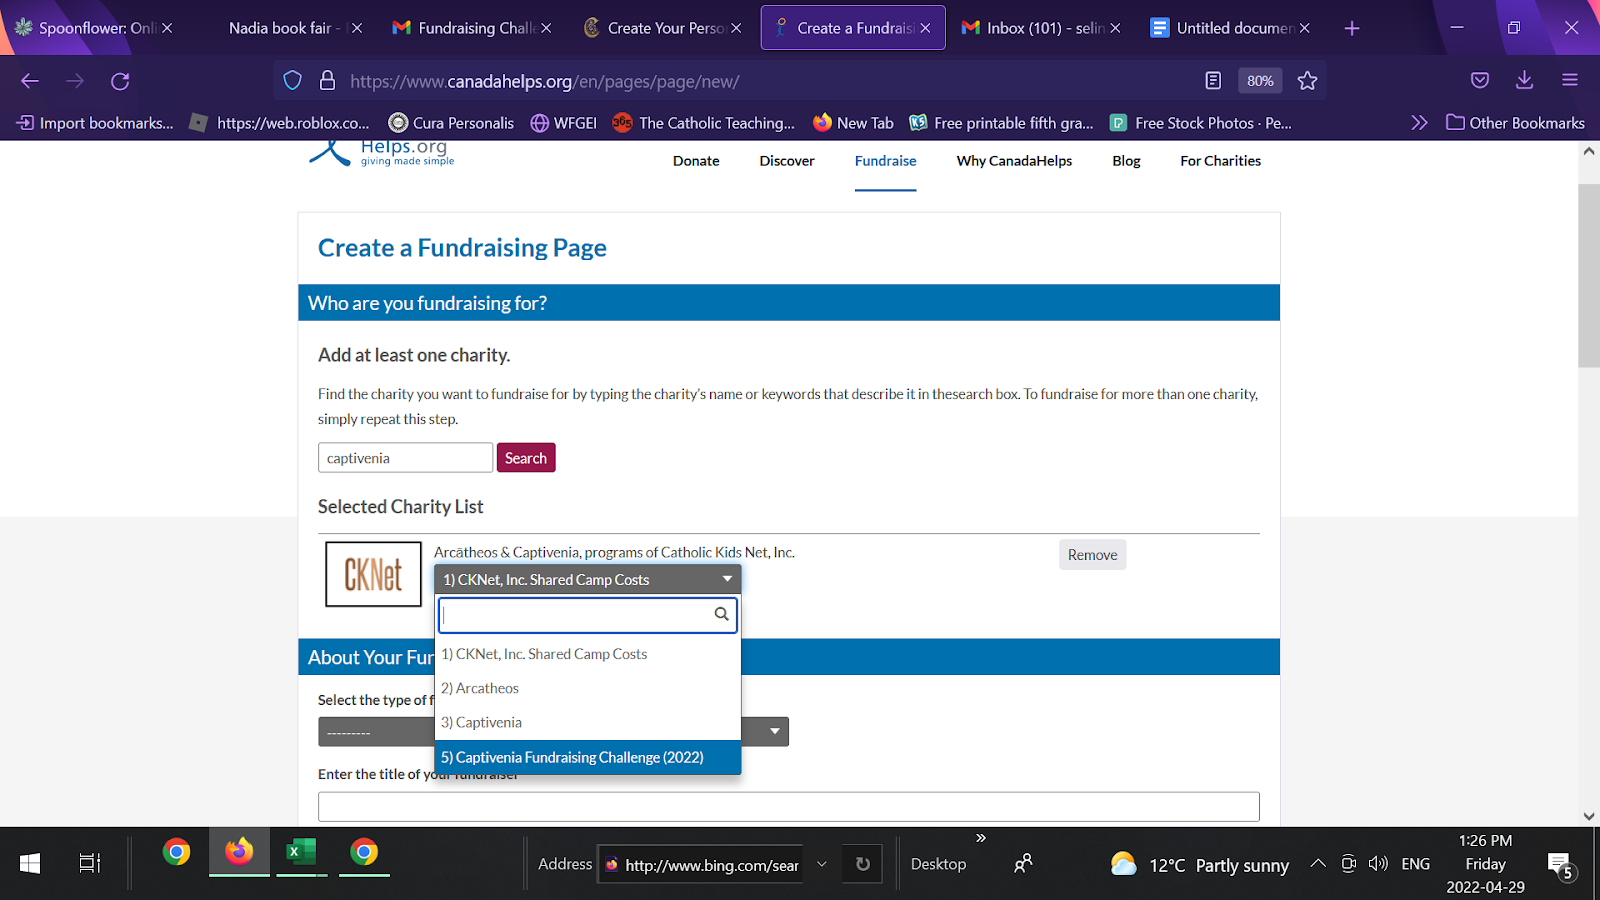Screen dimensions: 1600x900
Task: Open site padlock security info
Action: tap(327, 81)
